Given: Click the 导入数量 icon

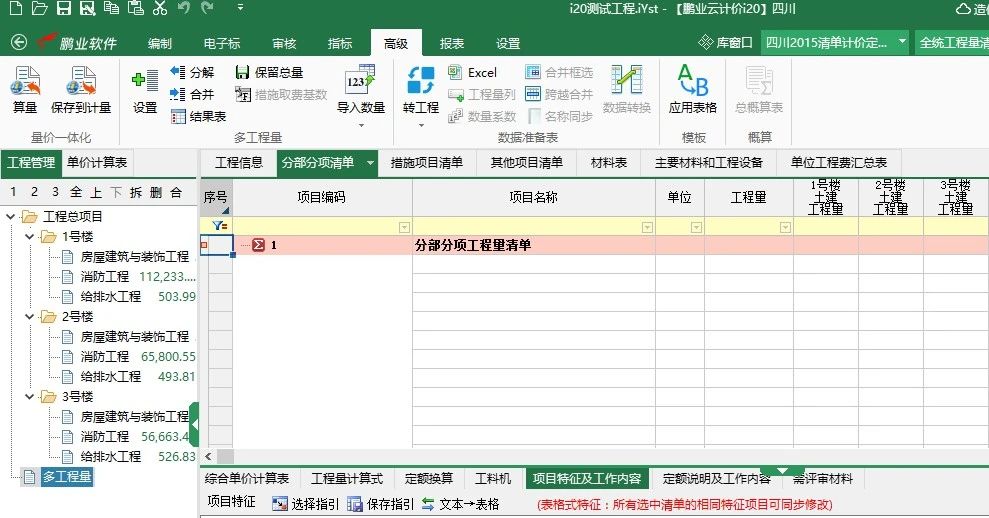Looking at the screenshot, I should [x=360, y=84].
